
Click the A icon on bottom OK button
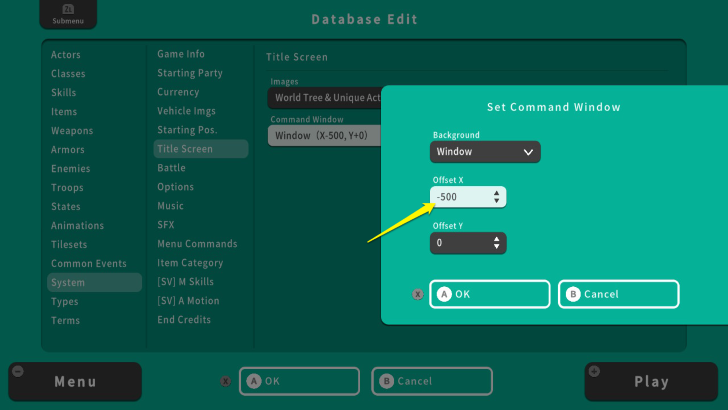coord(254,381)
